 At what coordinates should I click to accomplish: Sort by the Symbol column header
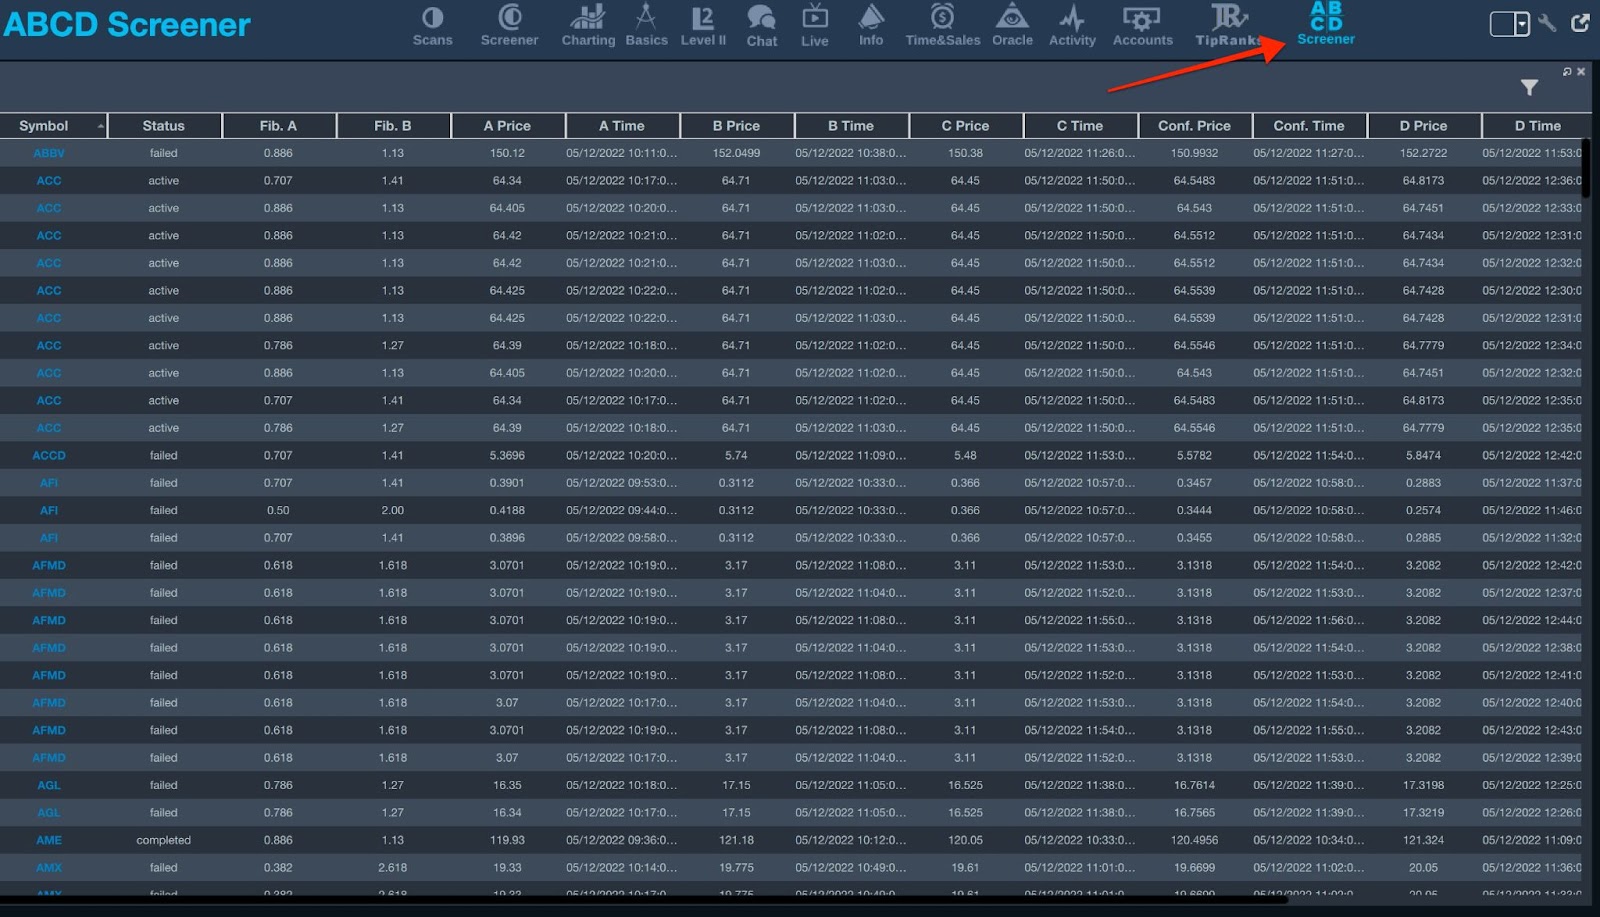click(x=44, y=125)
